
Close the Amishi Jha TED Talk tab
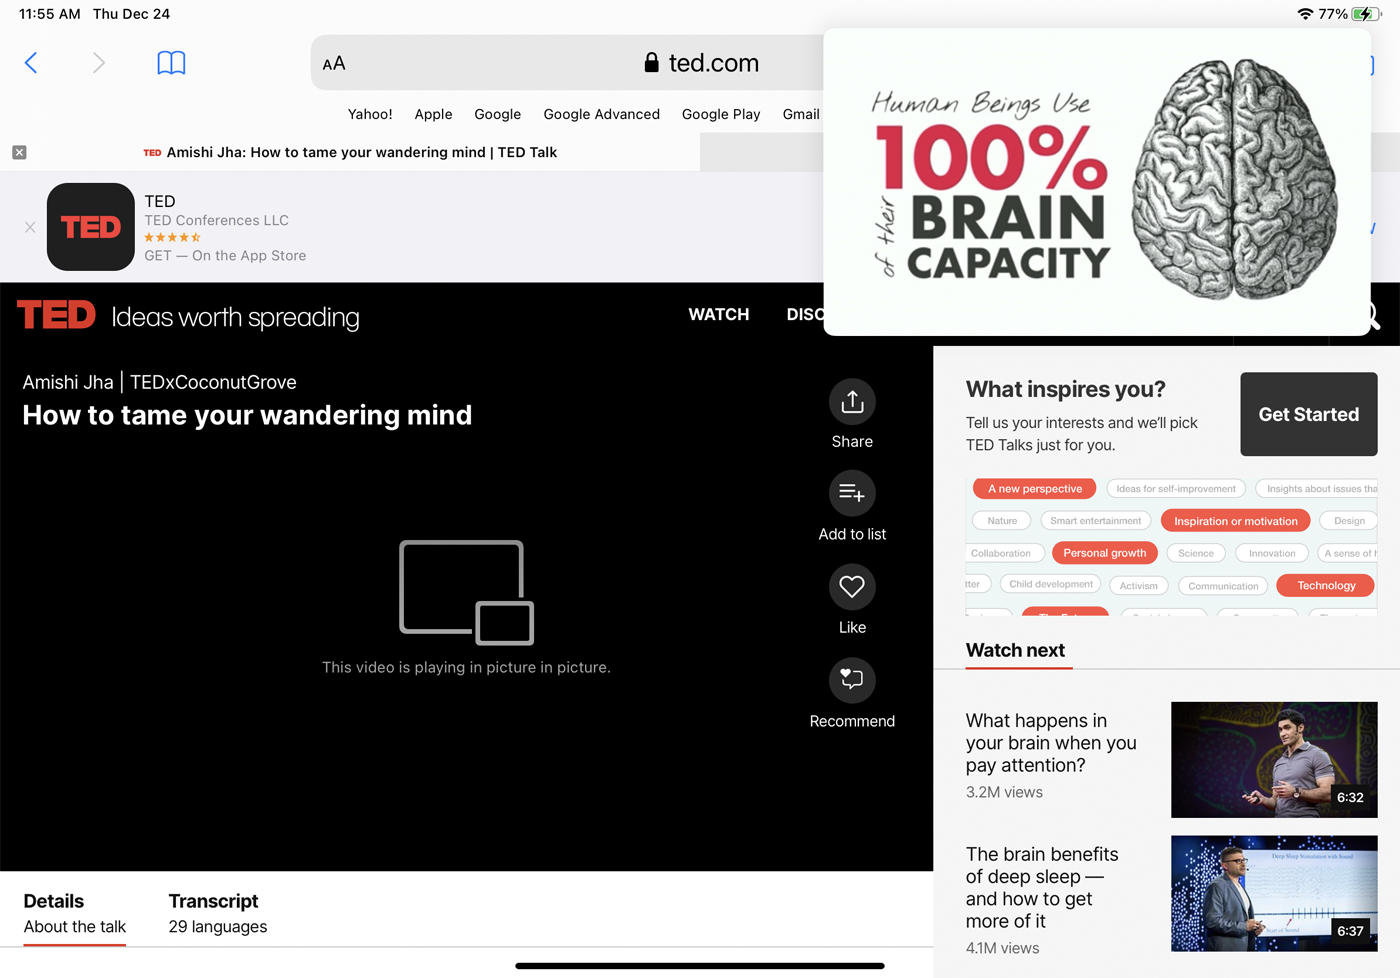[19, 152]
